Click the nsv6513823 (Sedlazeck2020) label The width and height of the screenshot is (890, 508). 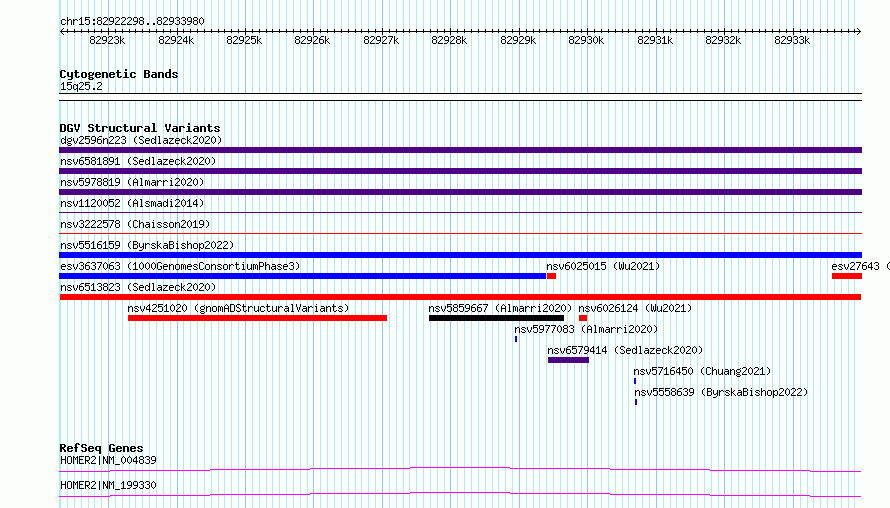coord(138,287)
